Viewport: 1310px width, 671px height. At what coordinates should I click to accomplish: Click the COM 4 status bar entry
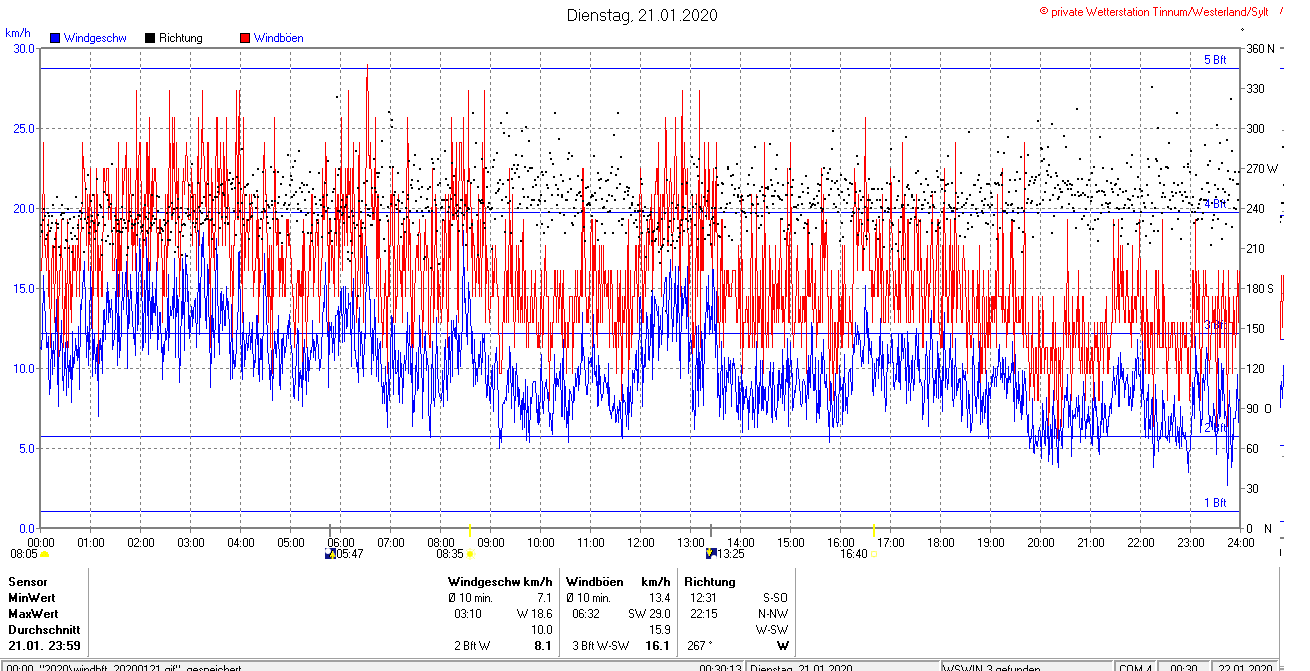1135,667
